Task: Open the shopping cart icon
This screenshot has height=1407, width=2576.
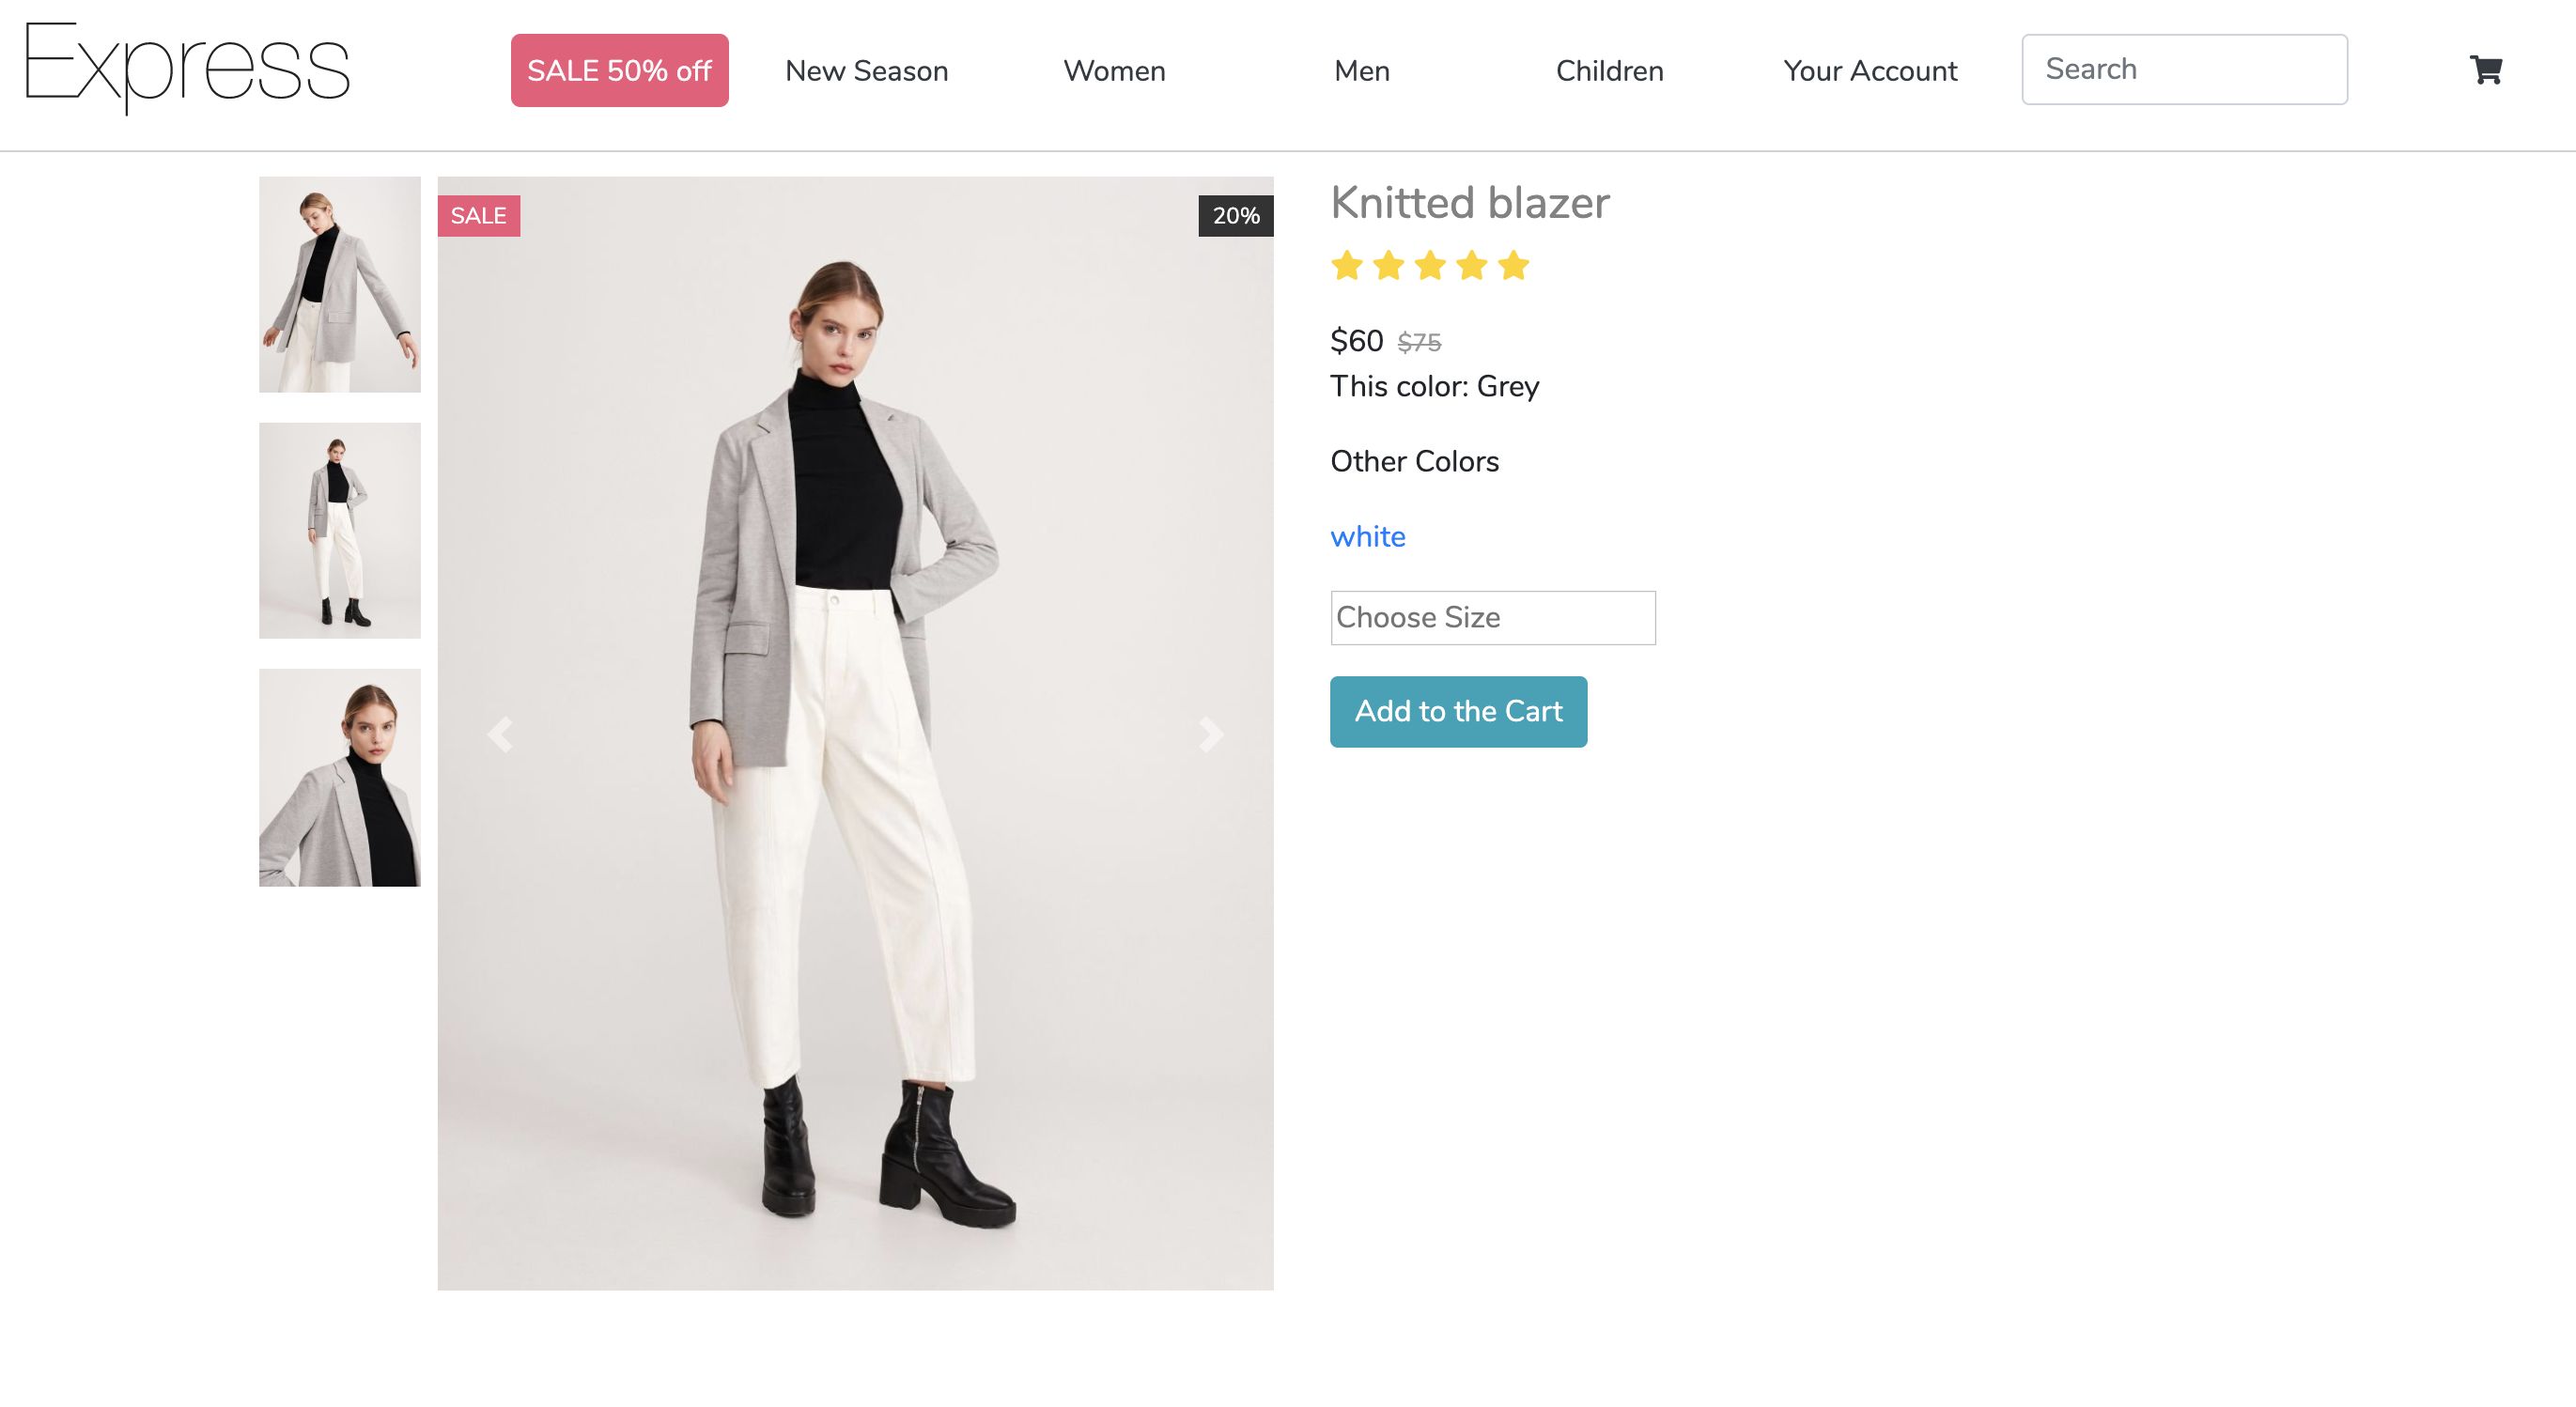Action: pos(2485,70)
